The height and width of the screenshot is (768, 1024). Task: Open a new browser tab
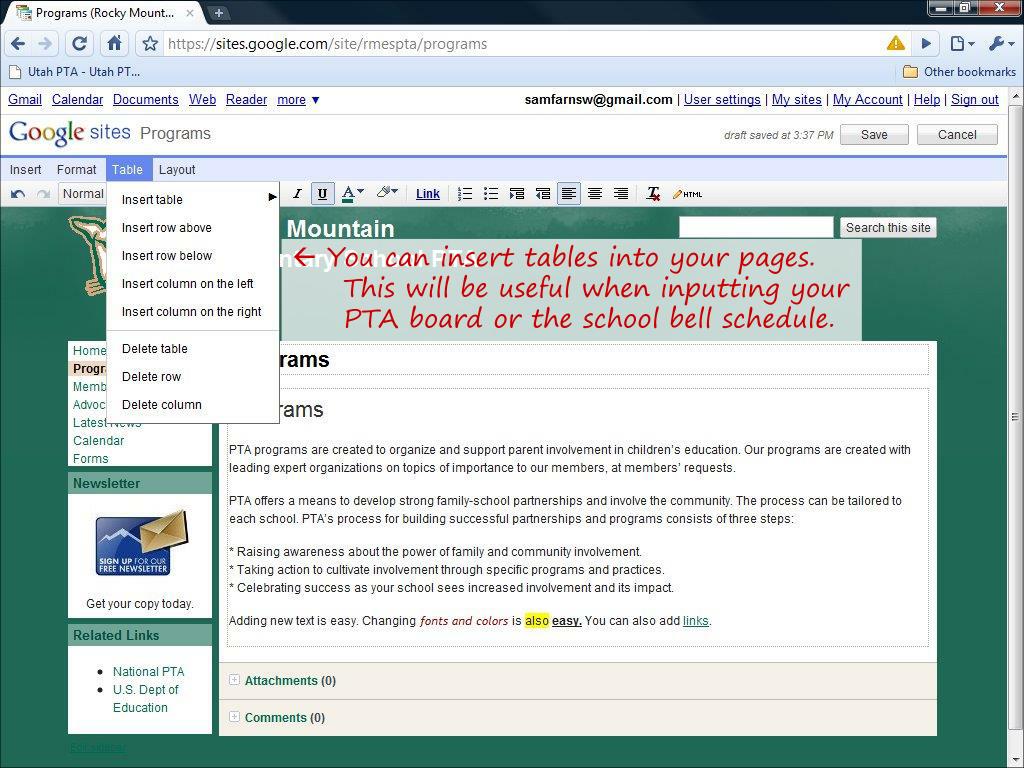219,12
